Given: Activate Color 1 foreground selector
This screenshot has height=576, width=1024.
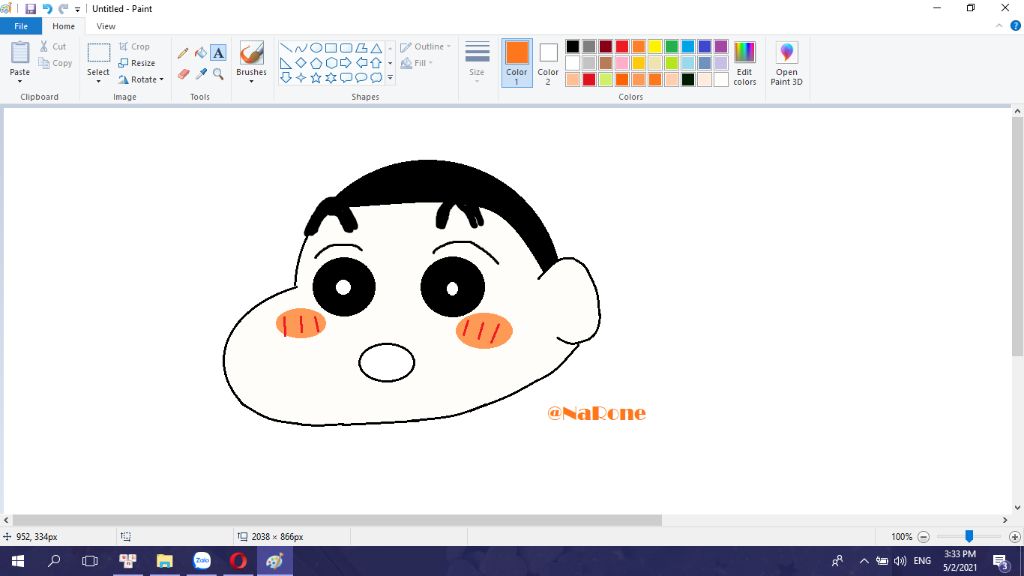Looking at the screenshot, I should [517, 63].
